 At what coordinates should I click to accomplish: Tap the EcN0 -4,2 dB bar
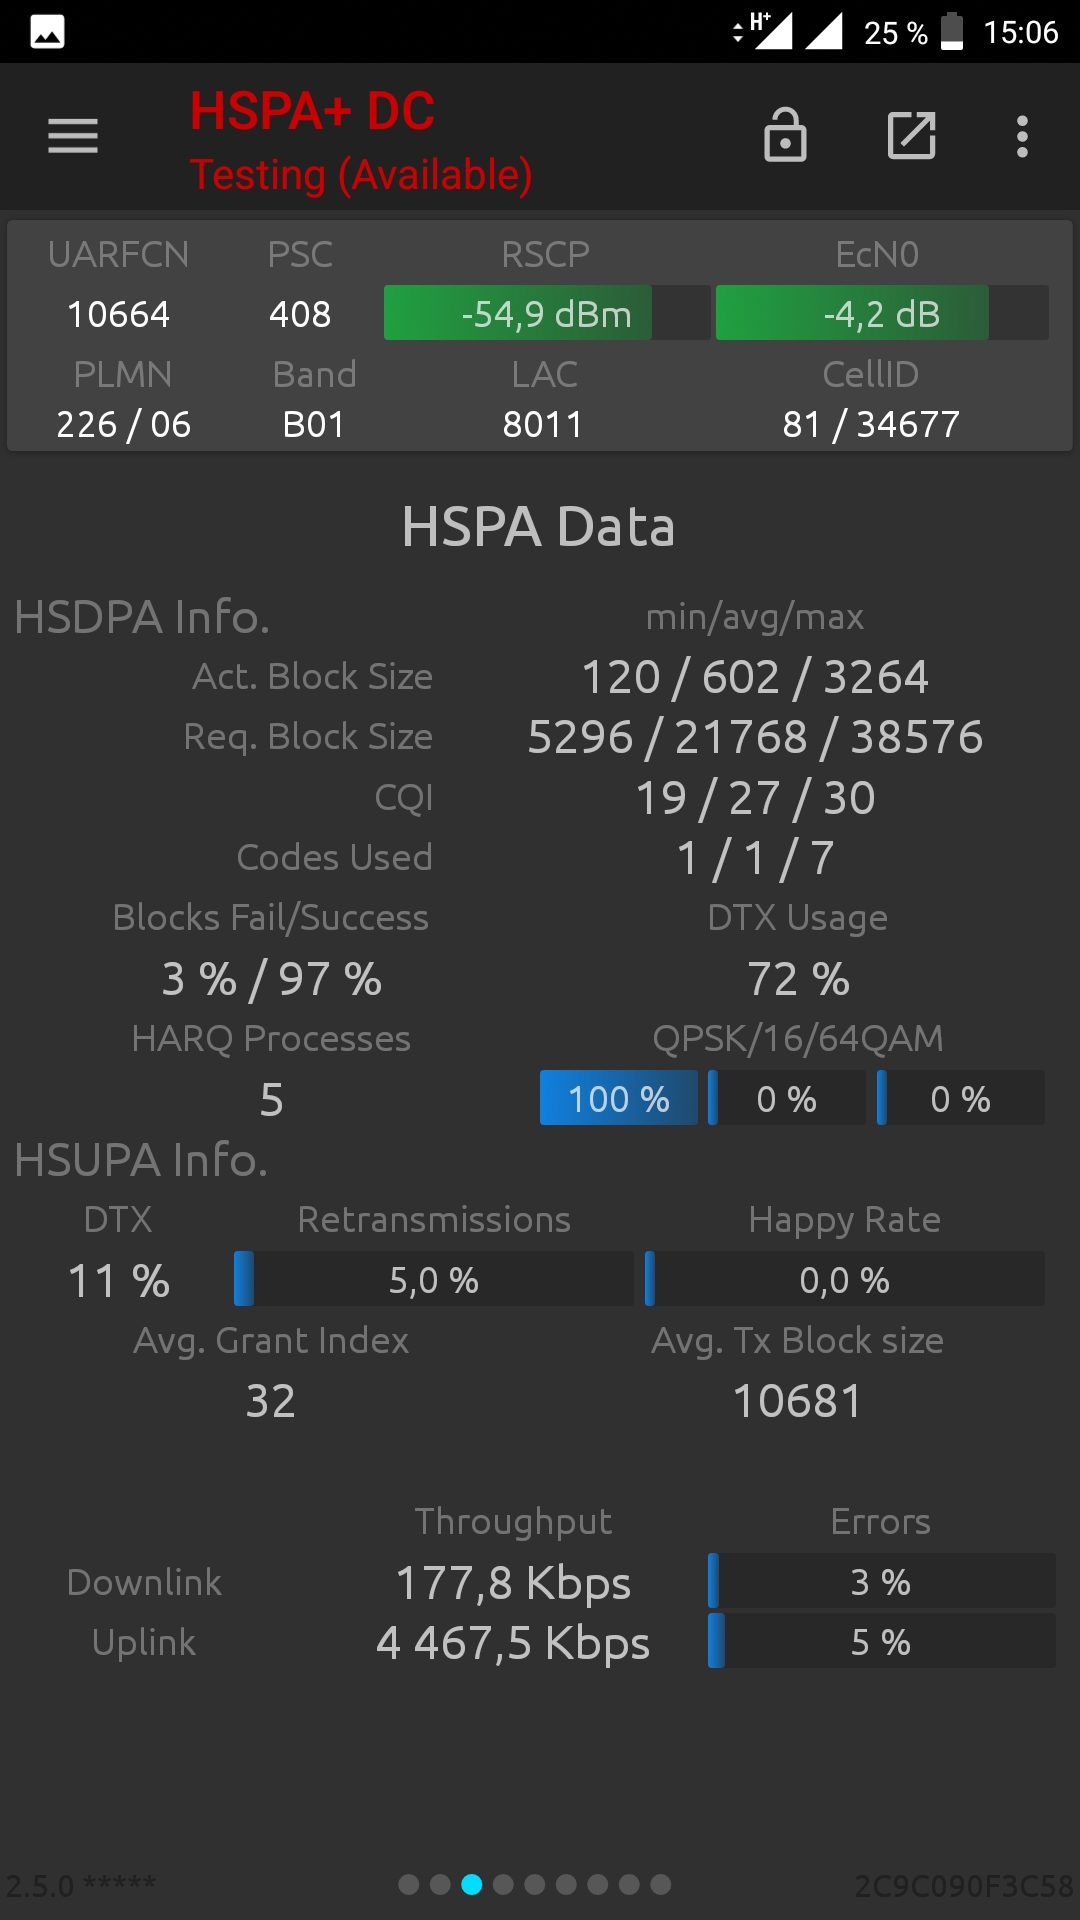click(882, 313)
